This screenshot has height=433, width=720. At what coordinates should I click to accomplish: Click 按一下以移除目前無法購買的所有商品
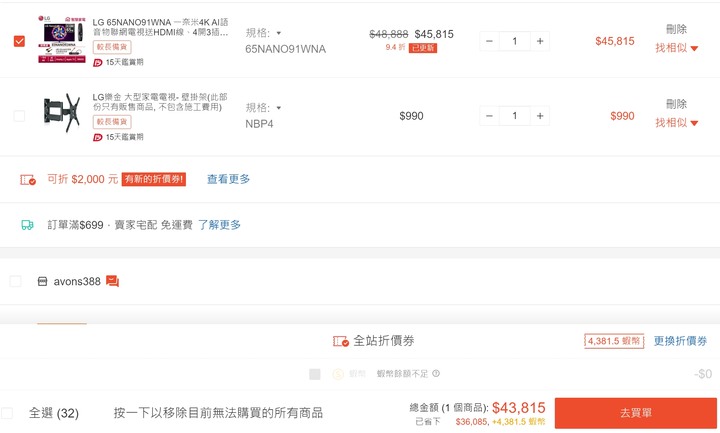(x=218, y=413)
